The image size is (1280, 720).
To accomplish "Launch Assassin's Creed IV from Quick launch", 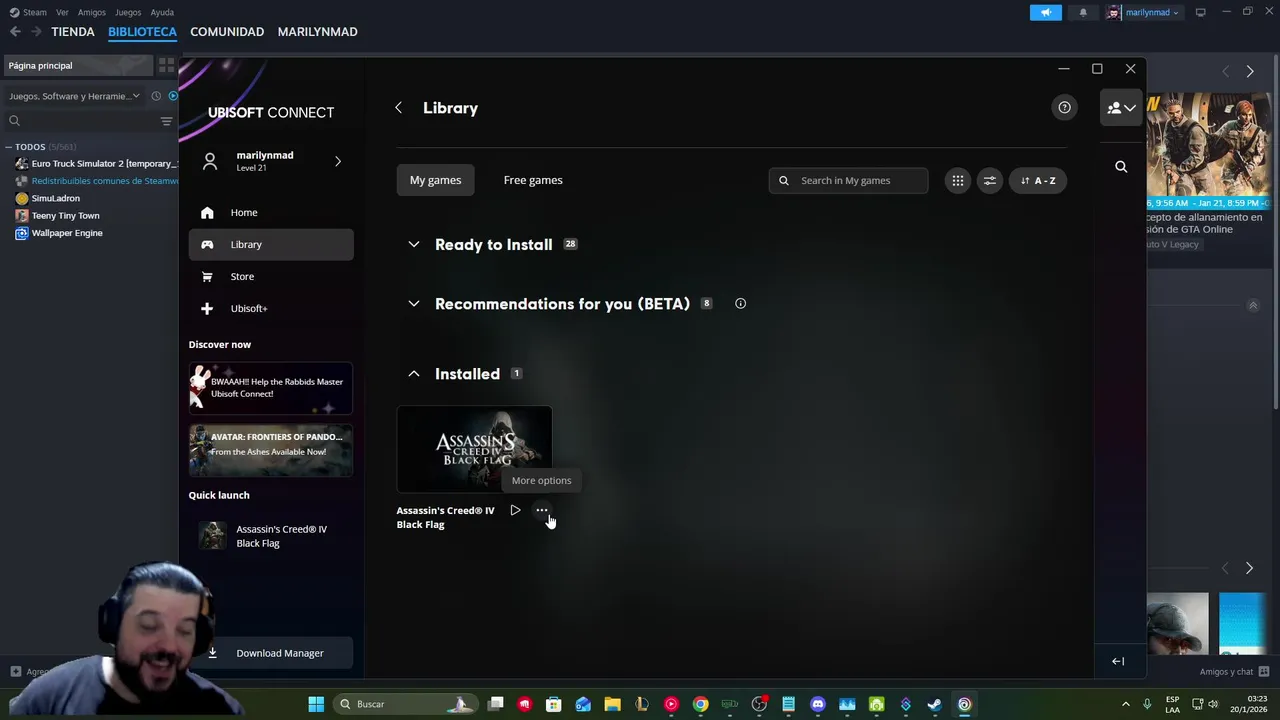I will tap(271, 536).
